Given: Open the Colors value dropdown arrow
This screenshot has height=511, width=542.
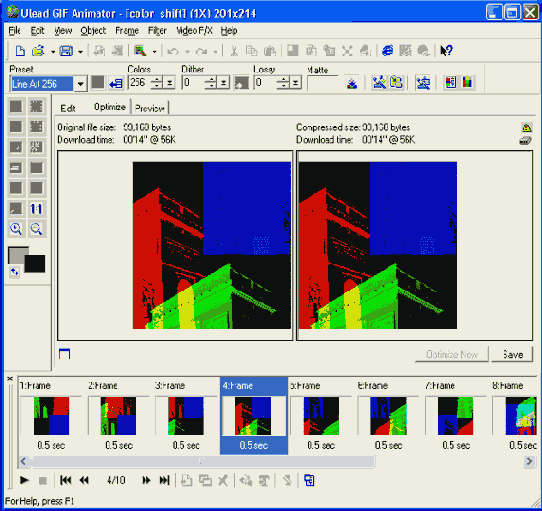Looking at the screenshot, I should pos(170,83).
